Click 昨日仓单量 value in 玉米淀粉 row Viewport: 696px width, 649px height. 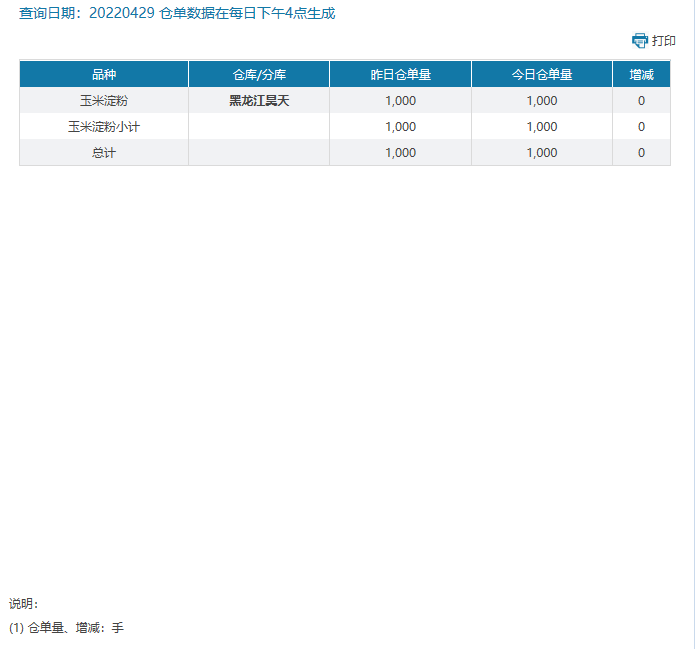400,101
